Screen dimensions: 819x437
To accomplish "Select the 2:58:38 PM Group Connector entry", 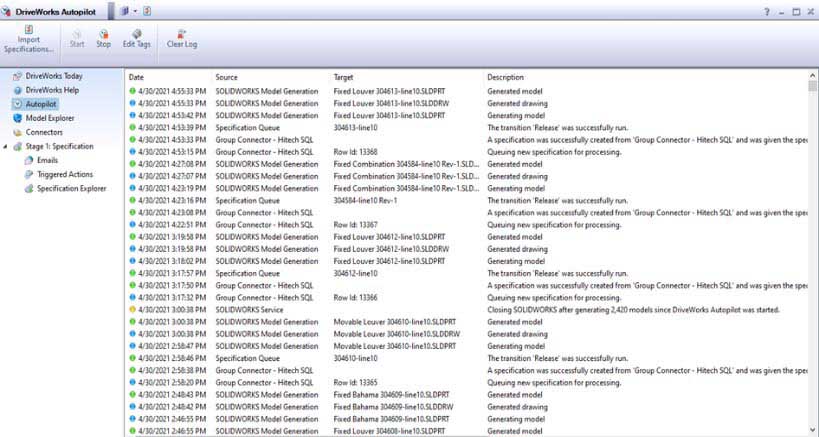I will pos(468,371).
